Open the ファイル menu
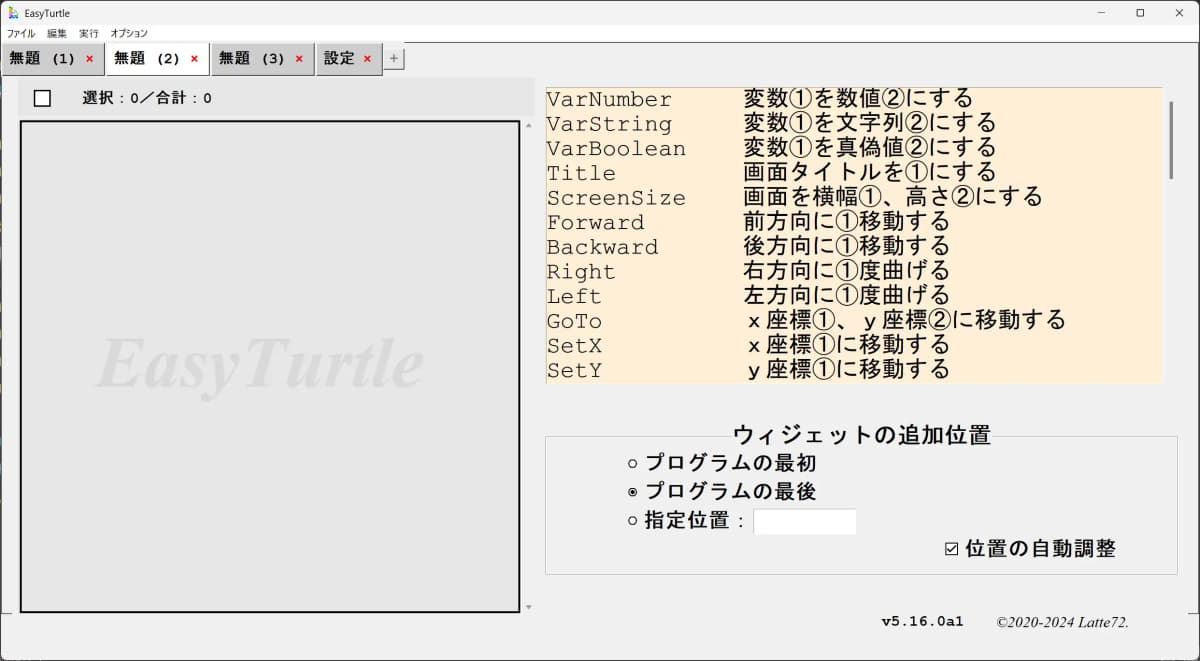 pyautogui.click(x=21, y=33)
